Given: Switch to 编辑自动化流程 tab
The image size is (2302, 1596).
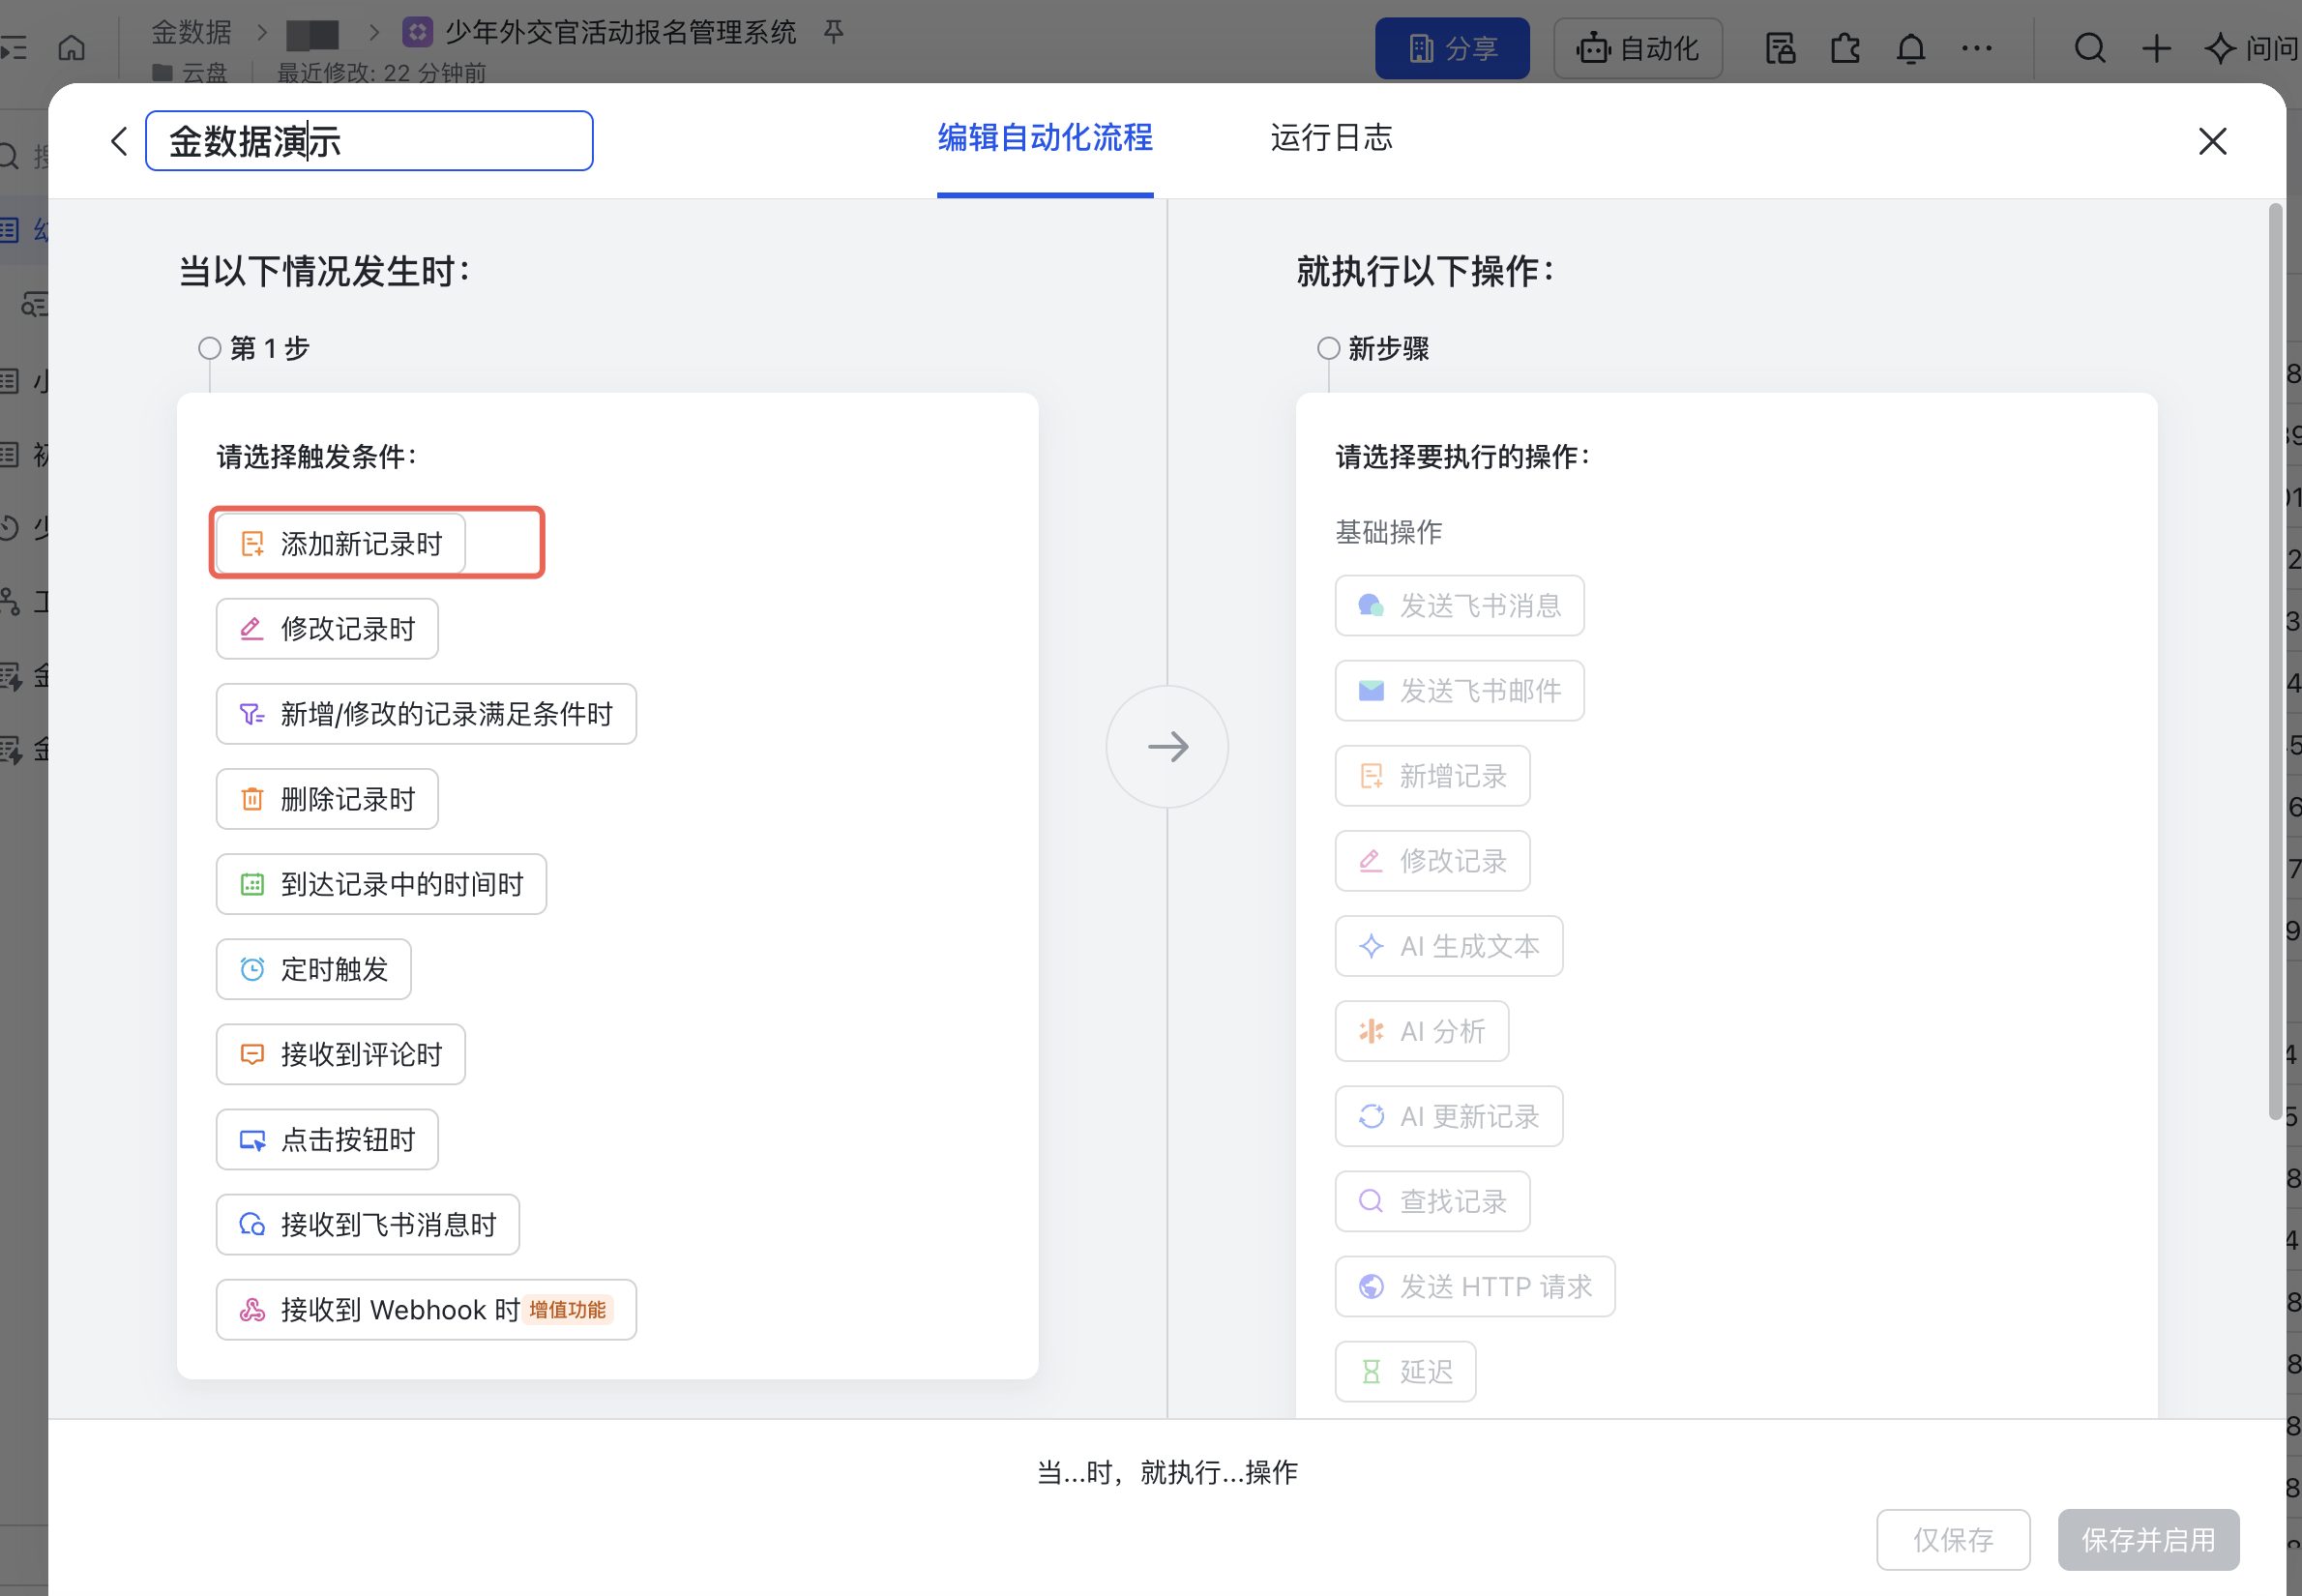Looking at the screenshot, I should (x=1045, y=138).
